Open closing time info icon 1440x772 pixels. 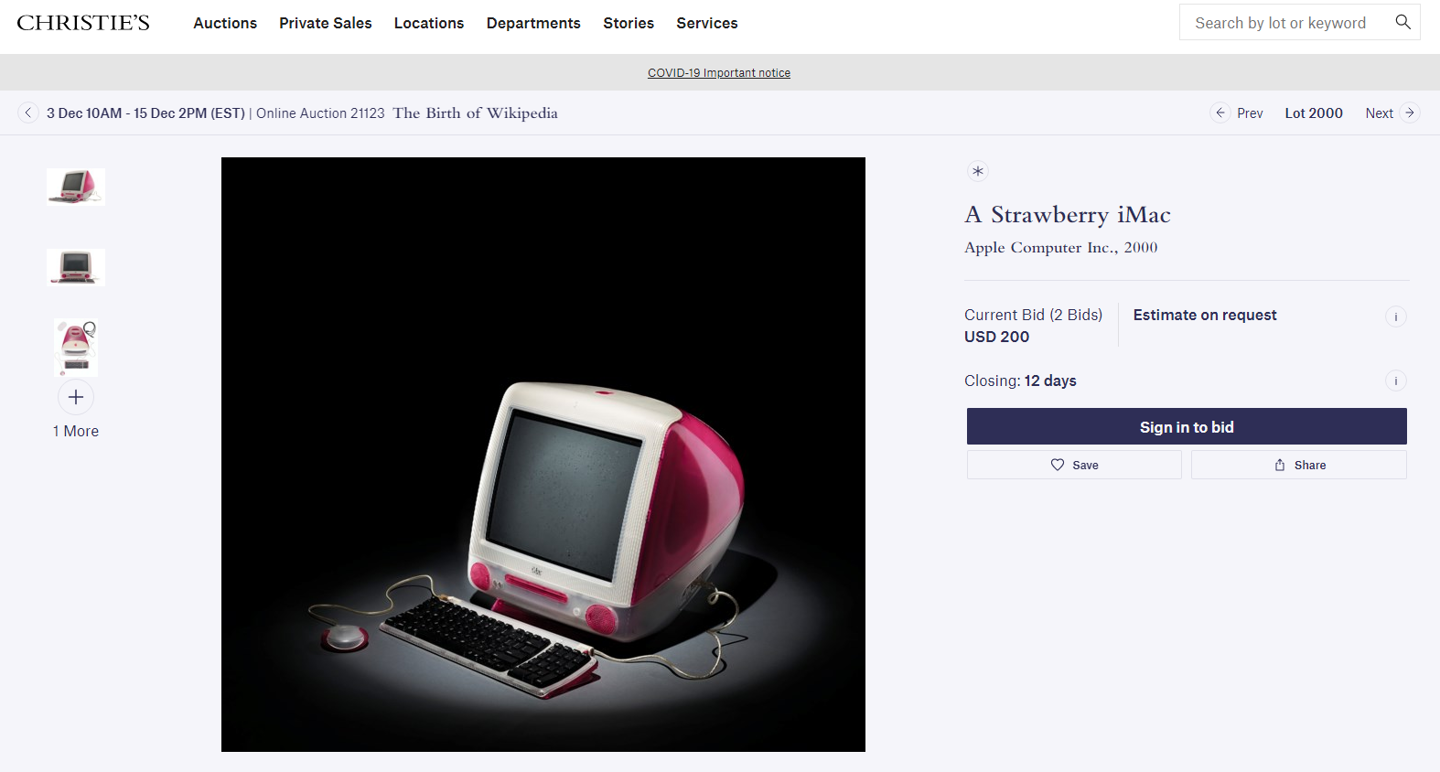coord(1396,381)
